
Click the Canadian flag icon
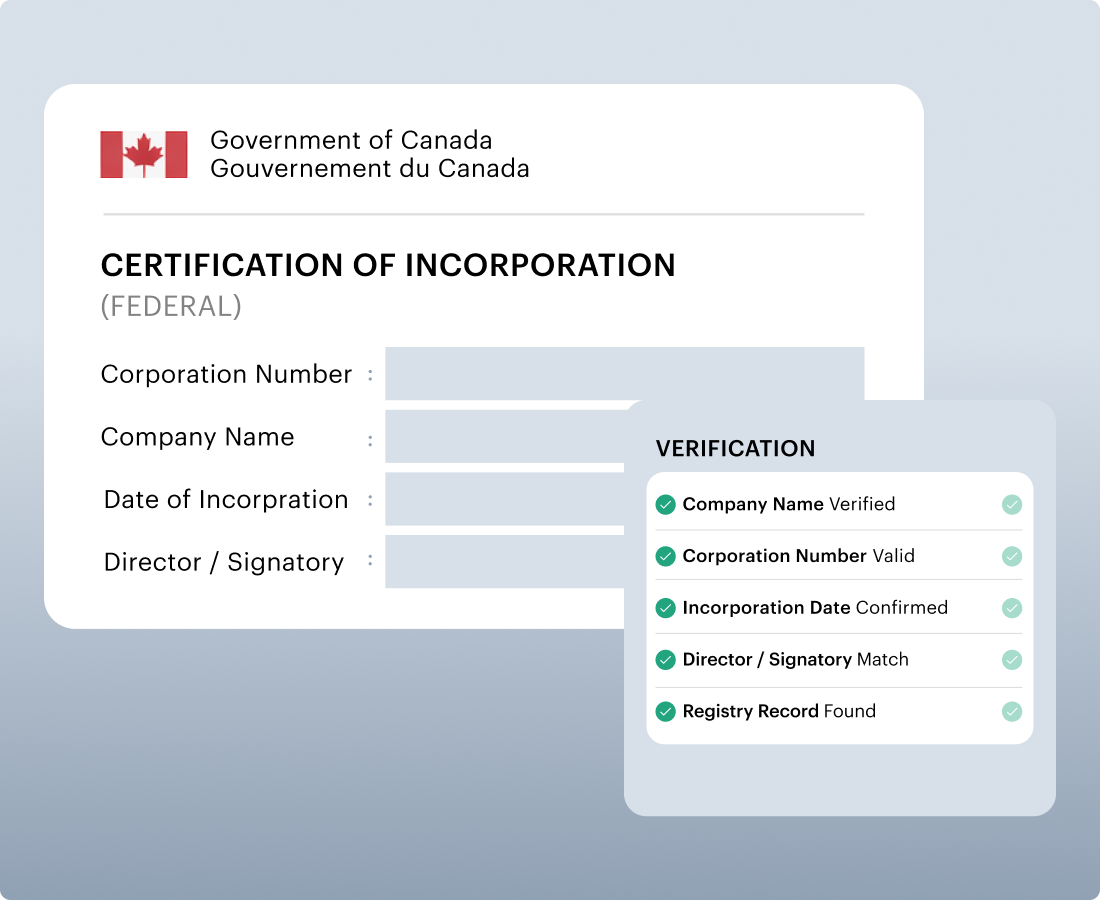click(x=144, y=155)
